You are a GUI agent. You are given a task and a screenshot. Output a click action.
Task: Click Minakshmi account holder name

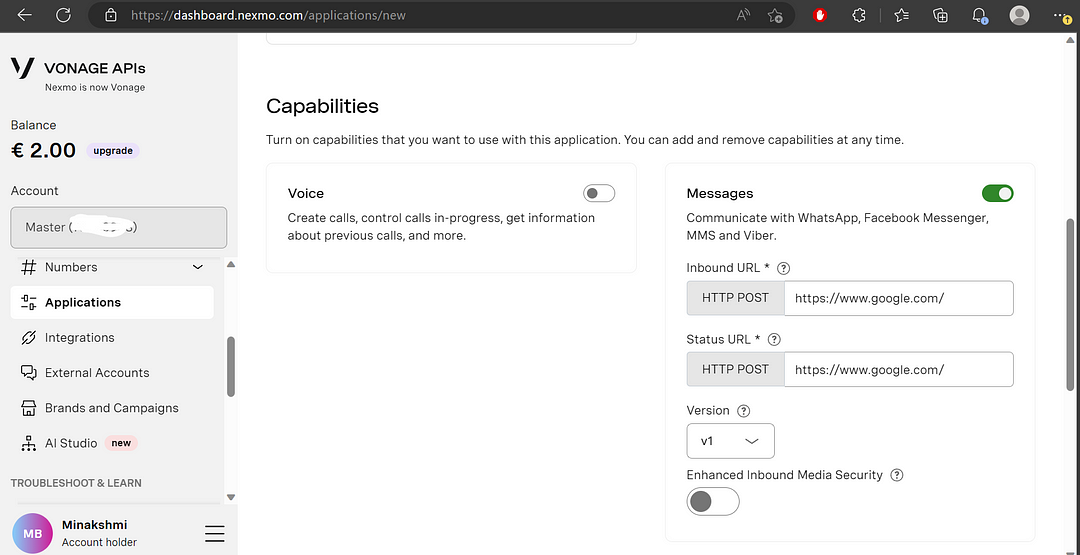point(94,525)
